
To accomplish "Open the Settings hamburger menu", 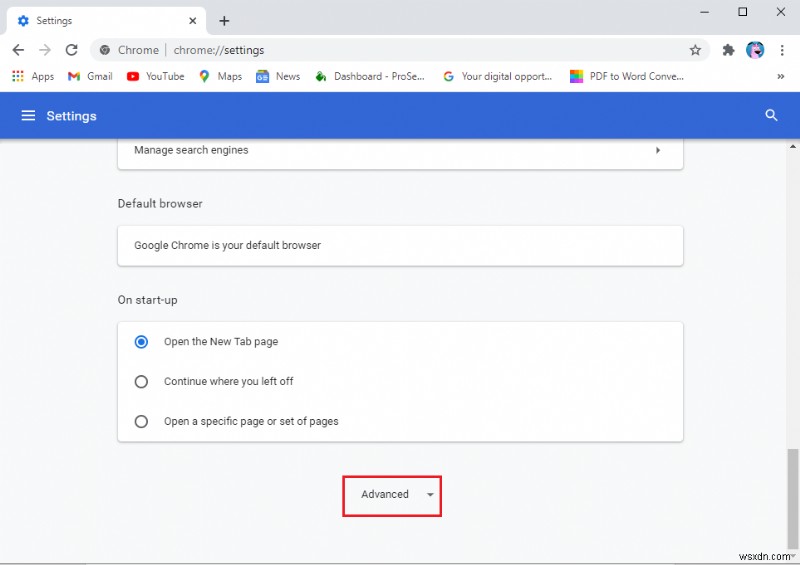I will (x=28, y=116).
